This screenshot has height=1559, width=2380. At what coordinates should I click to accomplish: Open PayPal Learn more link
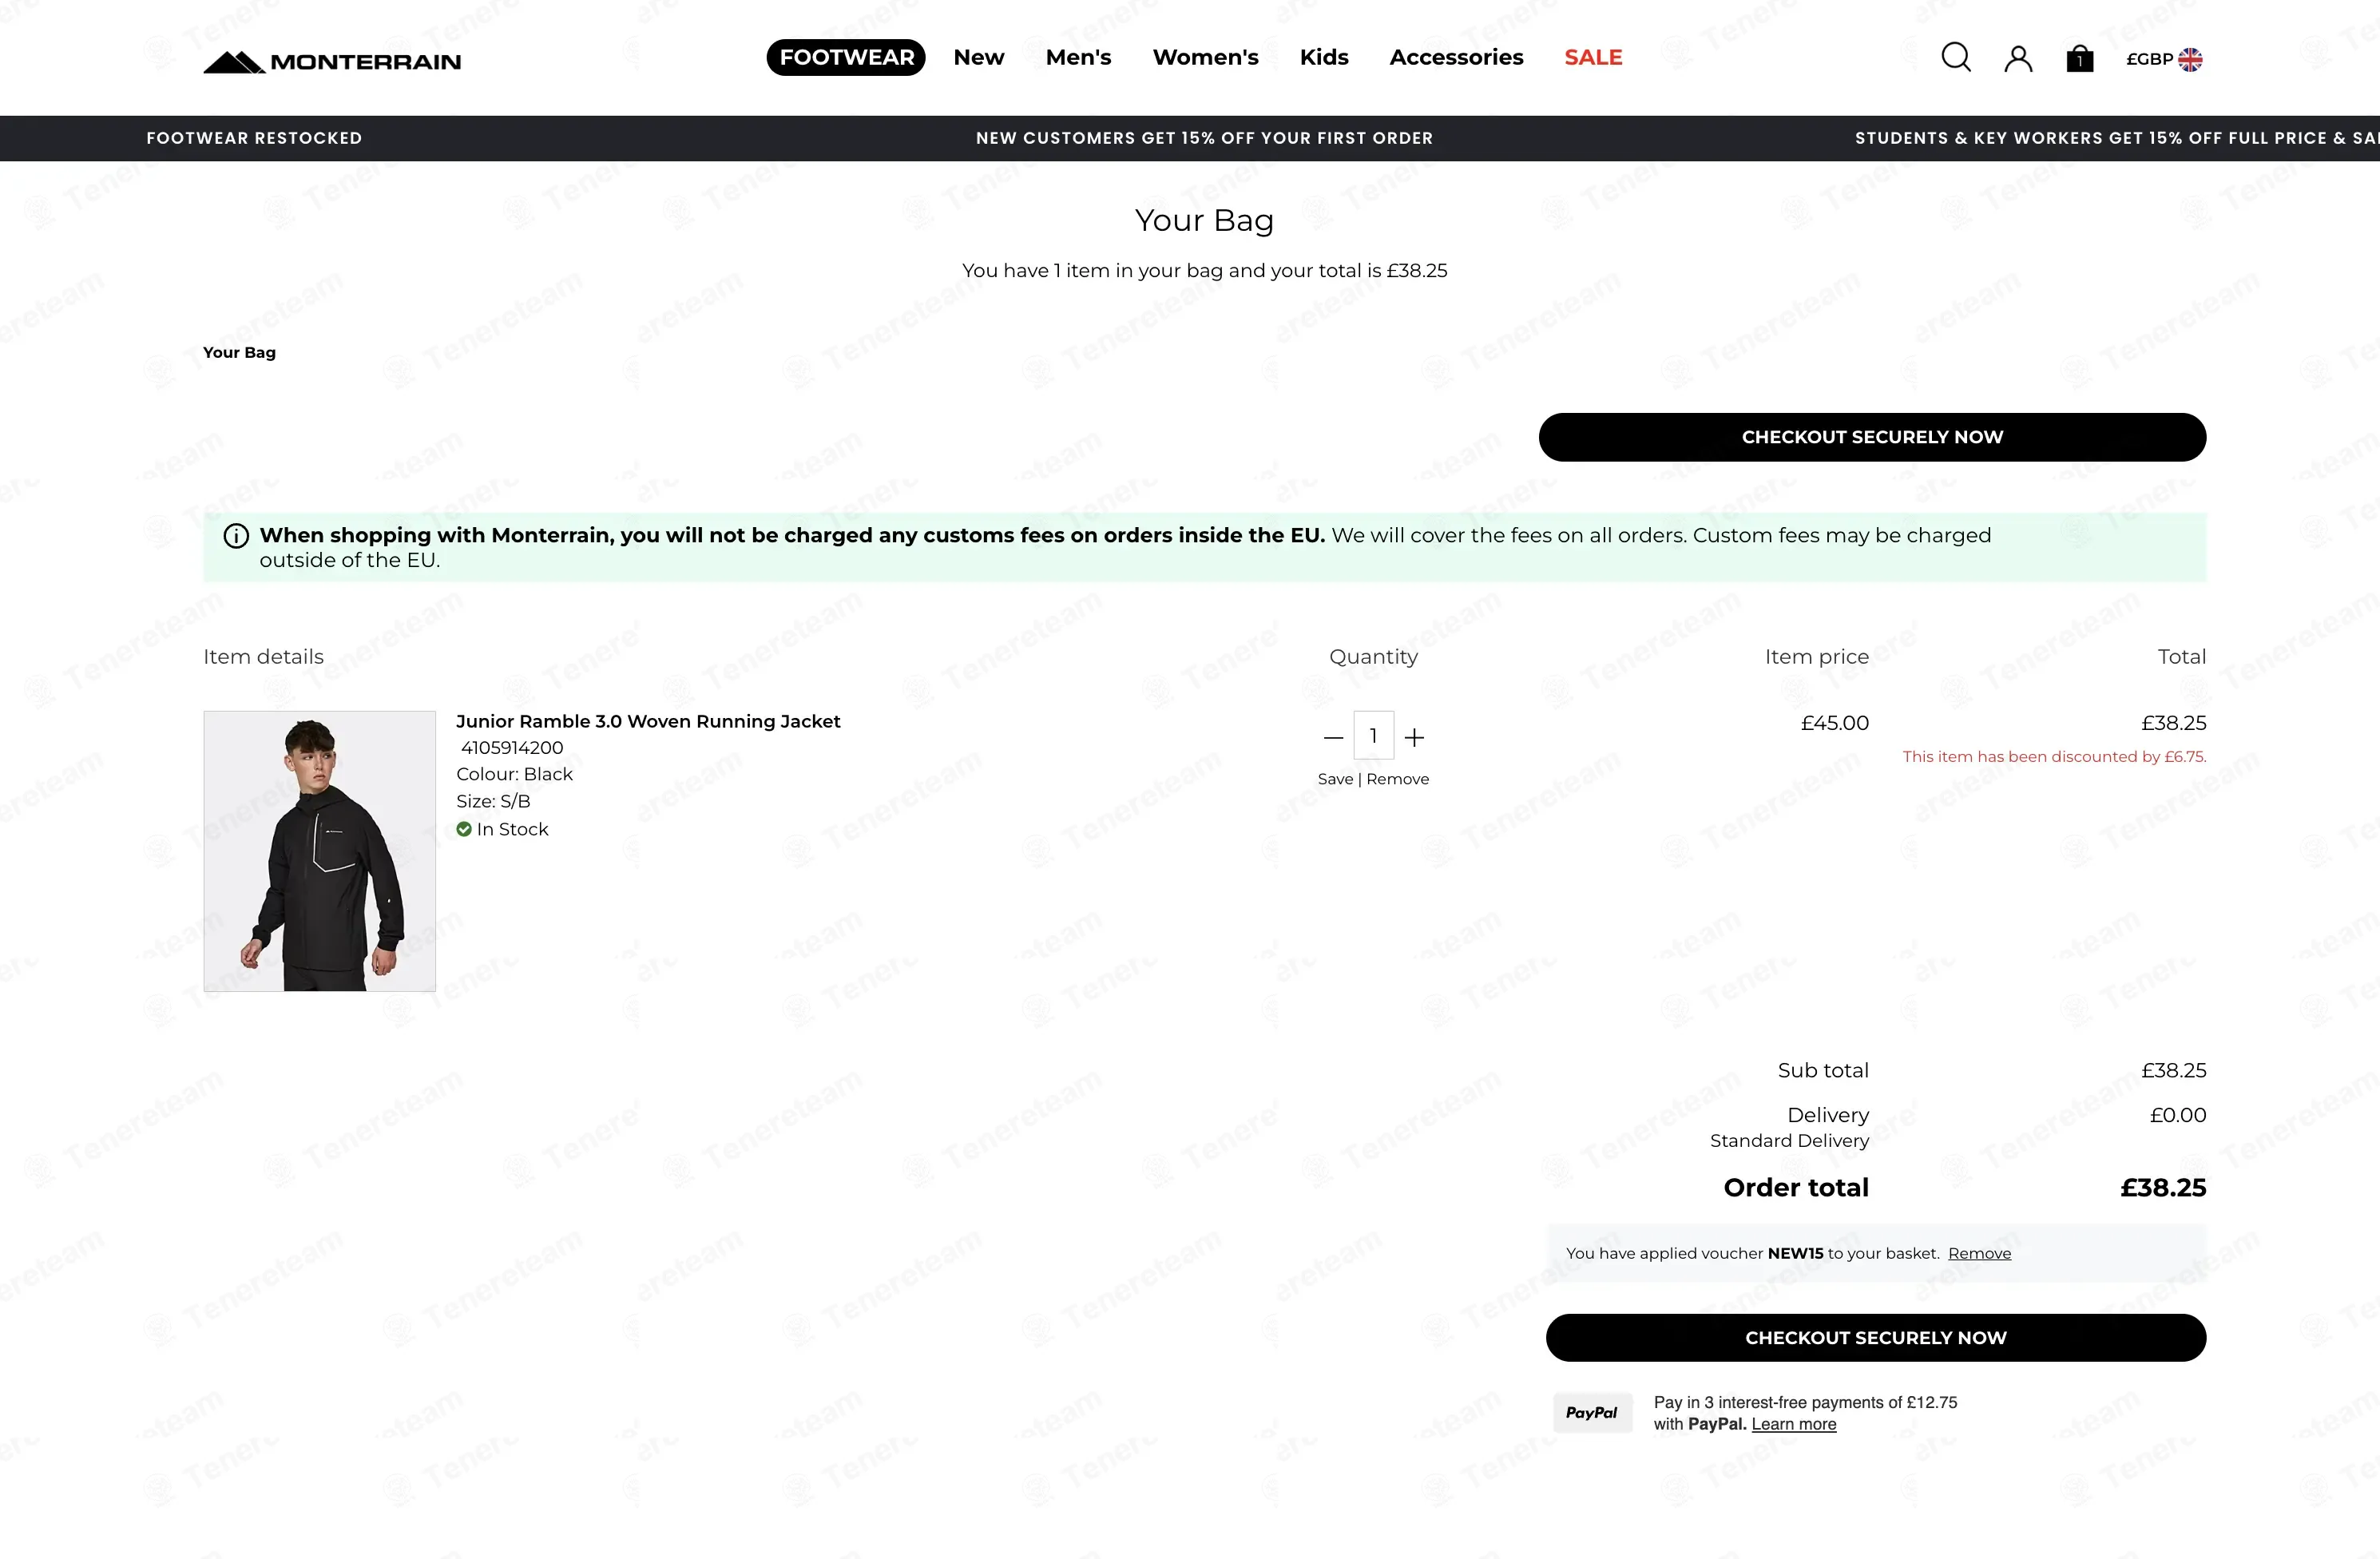click(1794, 1424)
